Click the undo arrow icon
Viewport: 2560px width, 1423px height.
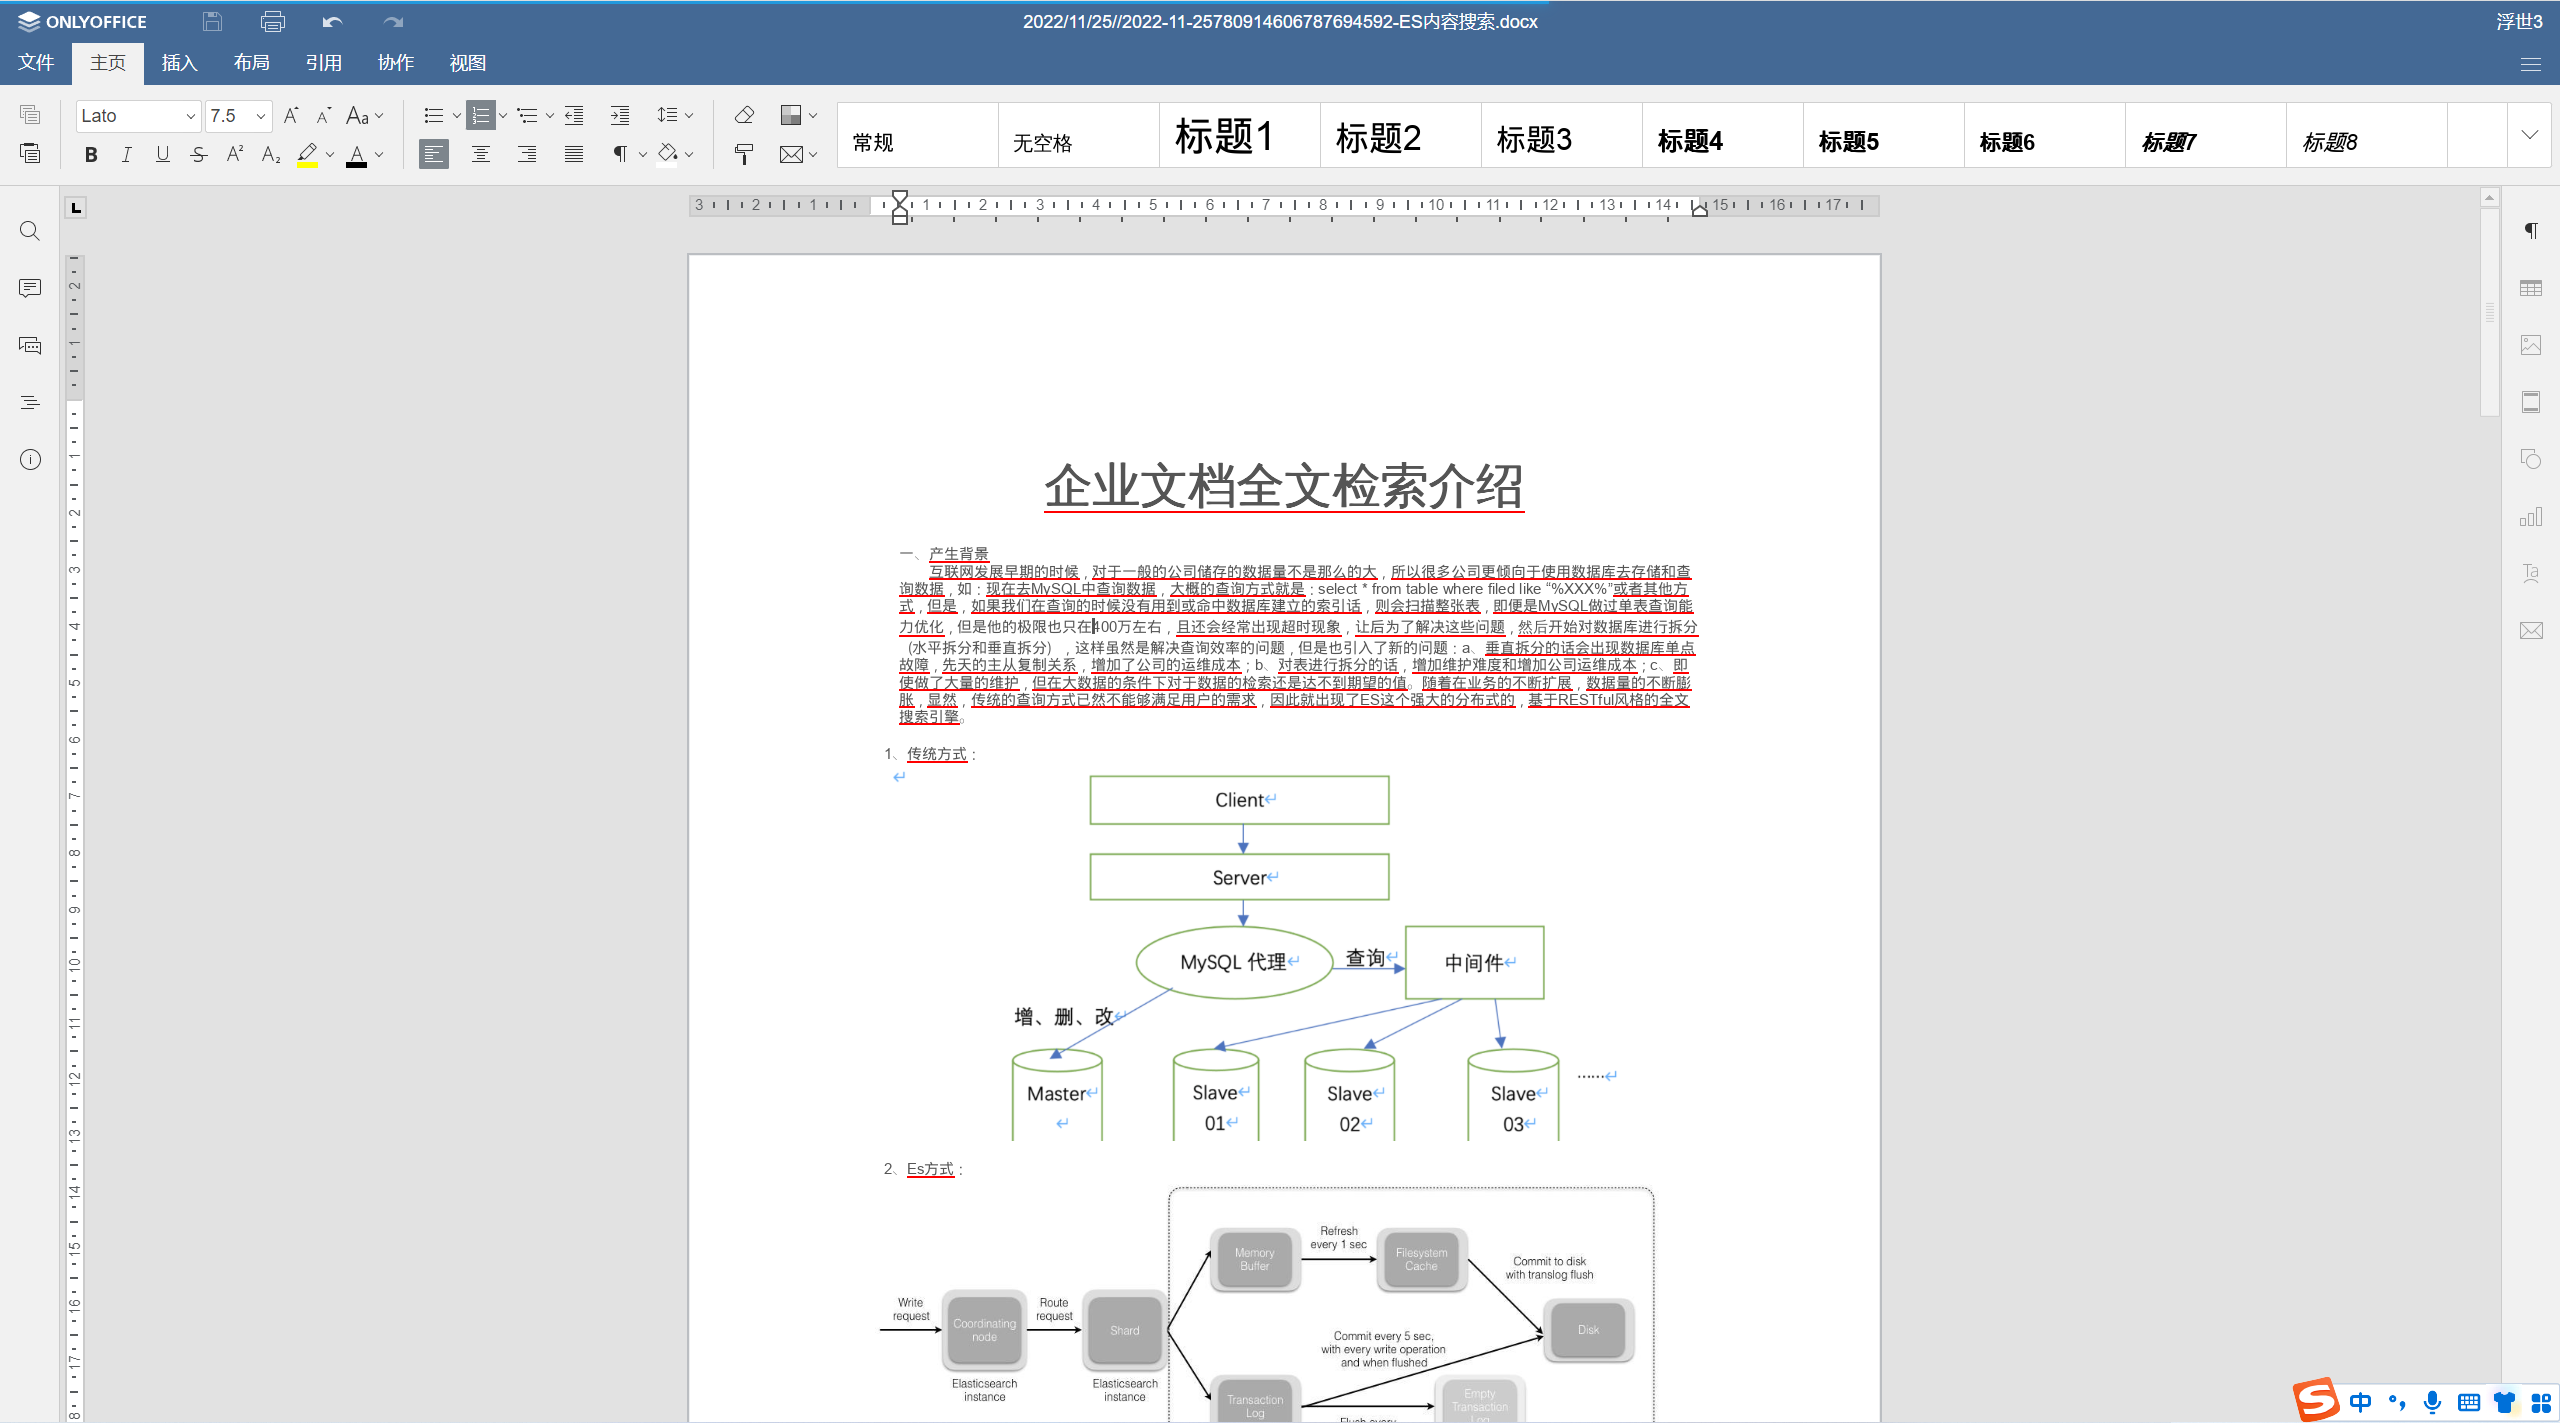pyautogui.click(x=333, y=21)
